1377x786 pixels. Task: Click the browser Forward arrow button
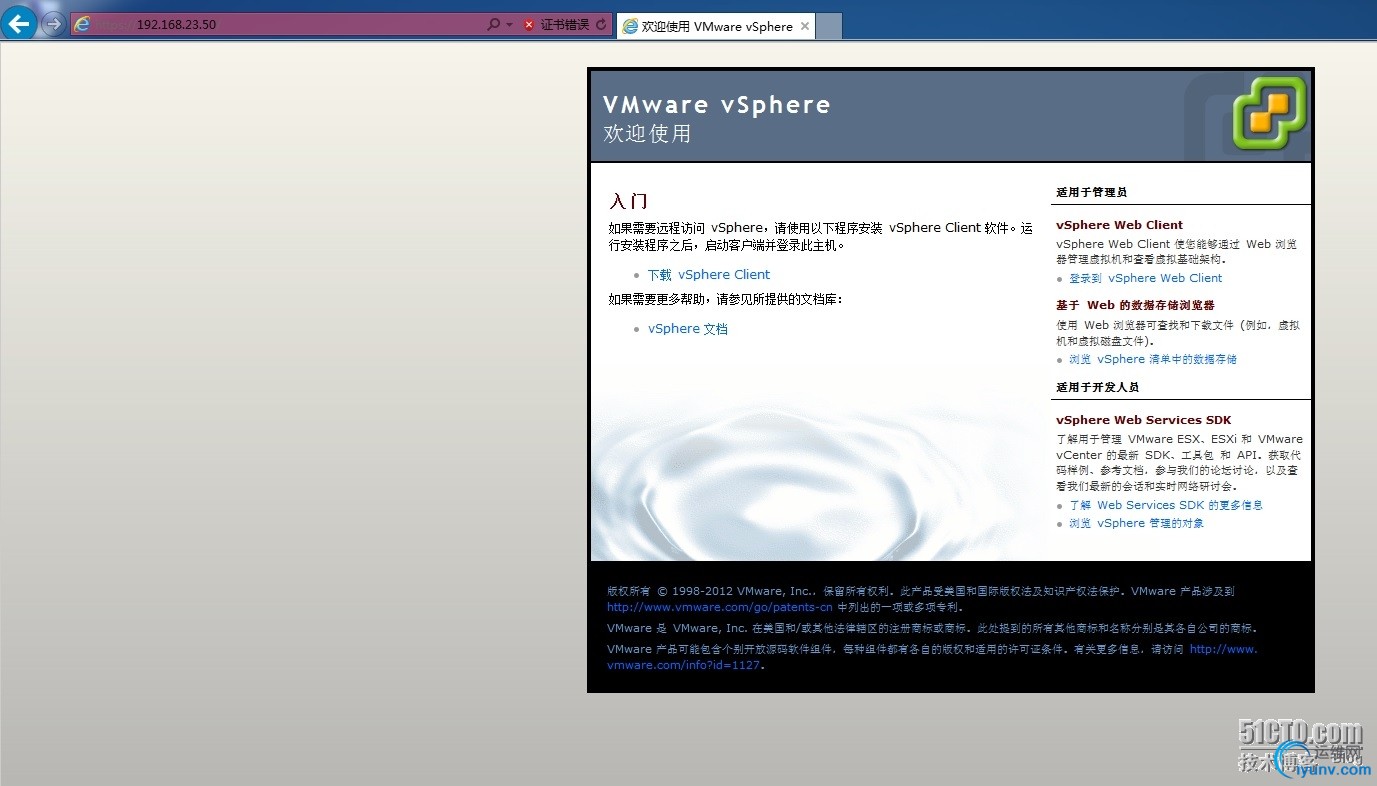pos(53,24)
